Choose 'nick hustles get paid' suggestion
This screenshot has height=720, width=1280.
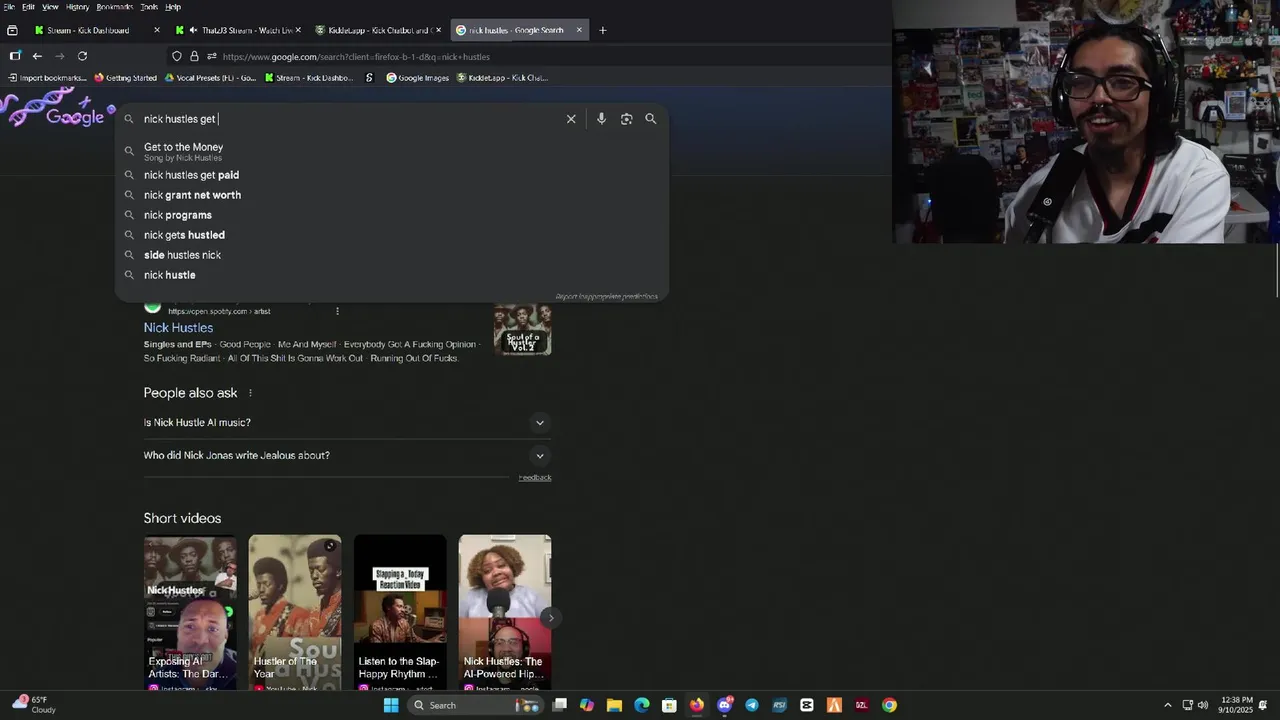(x=392, y=175)
